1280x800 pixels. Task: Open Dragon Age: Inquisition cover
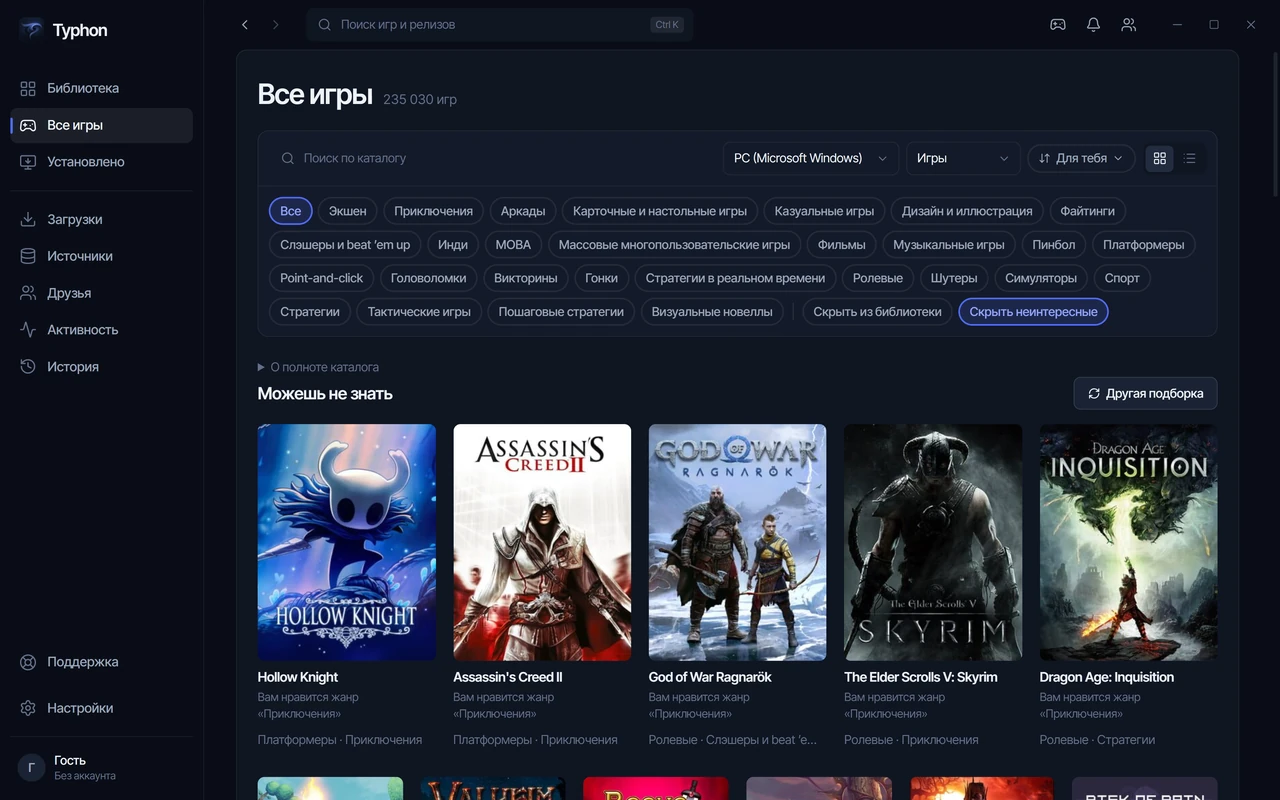1129,542
